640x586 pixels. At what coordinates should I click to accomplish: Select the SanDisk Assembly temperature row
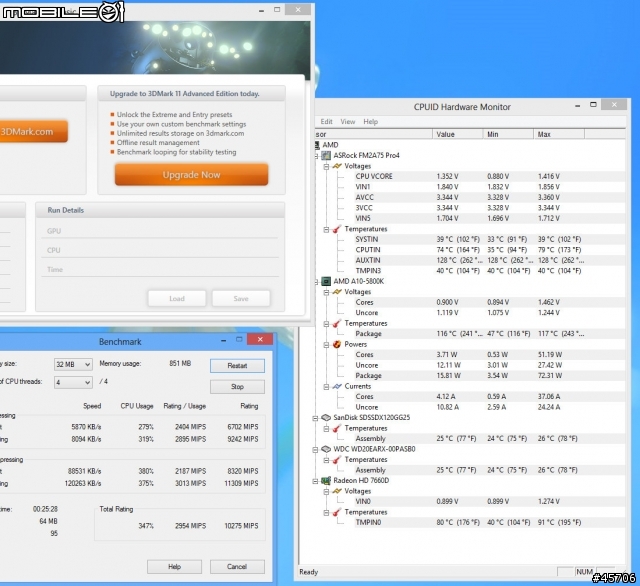coord(489,439)
